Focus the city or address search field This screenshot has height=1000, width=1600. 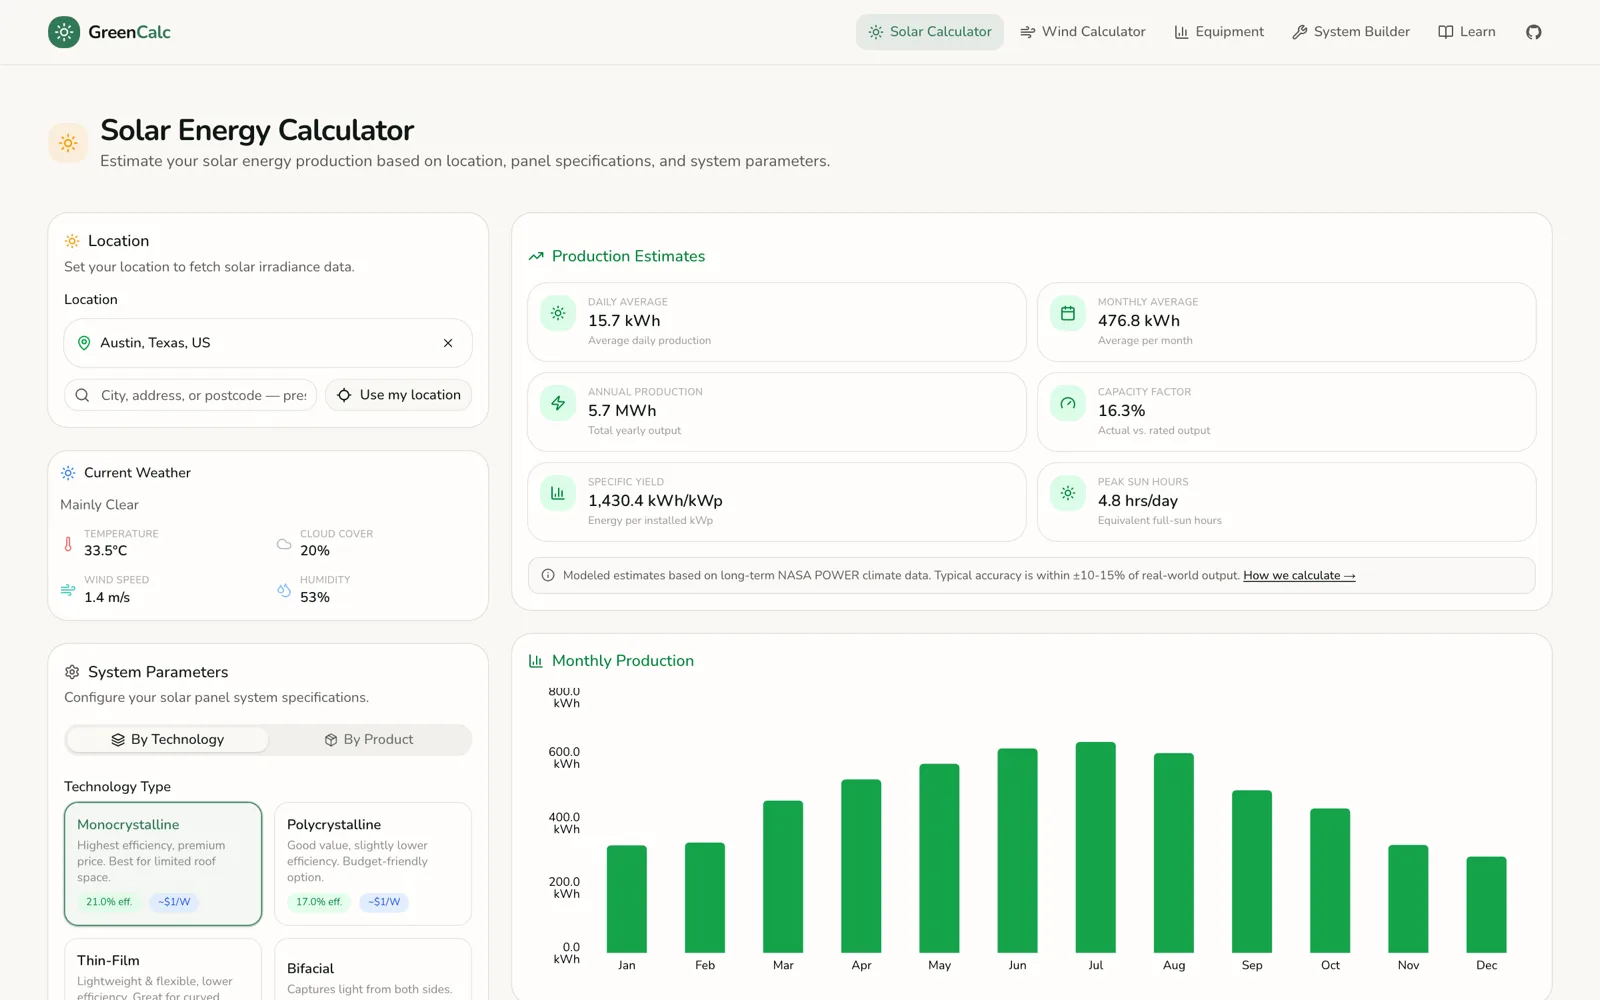pos(191,395)
